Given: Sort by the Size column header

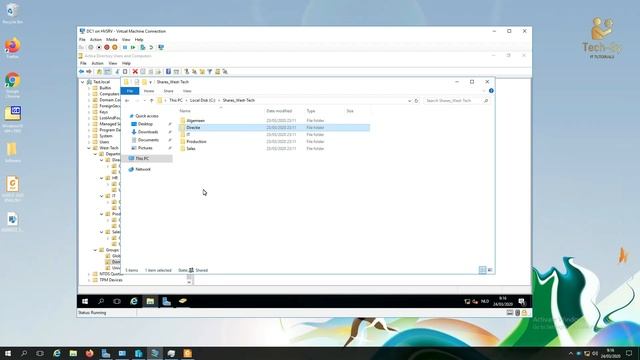Looking at the screenshot, I should tap(350, 111).
